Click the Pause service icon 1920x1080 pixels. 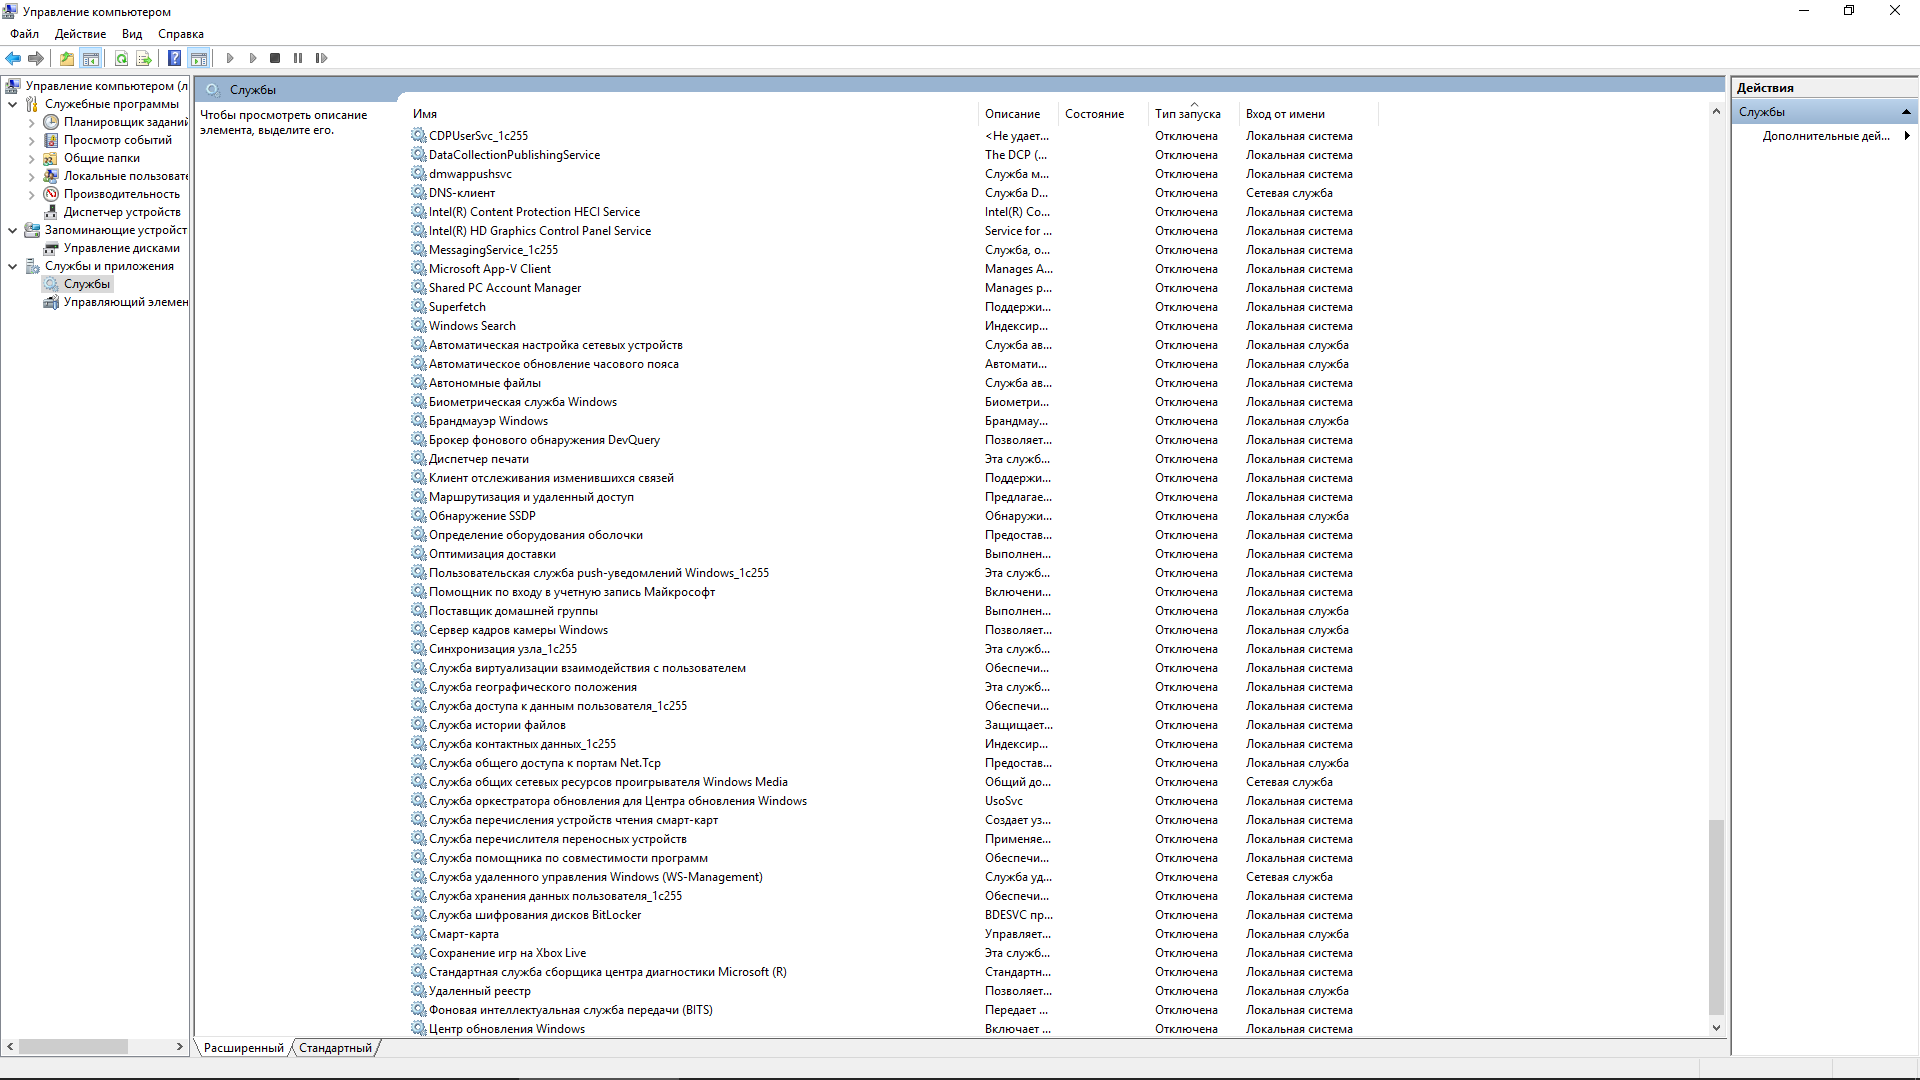298,58
